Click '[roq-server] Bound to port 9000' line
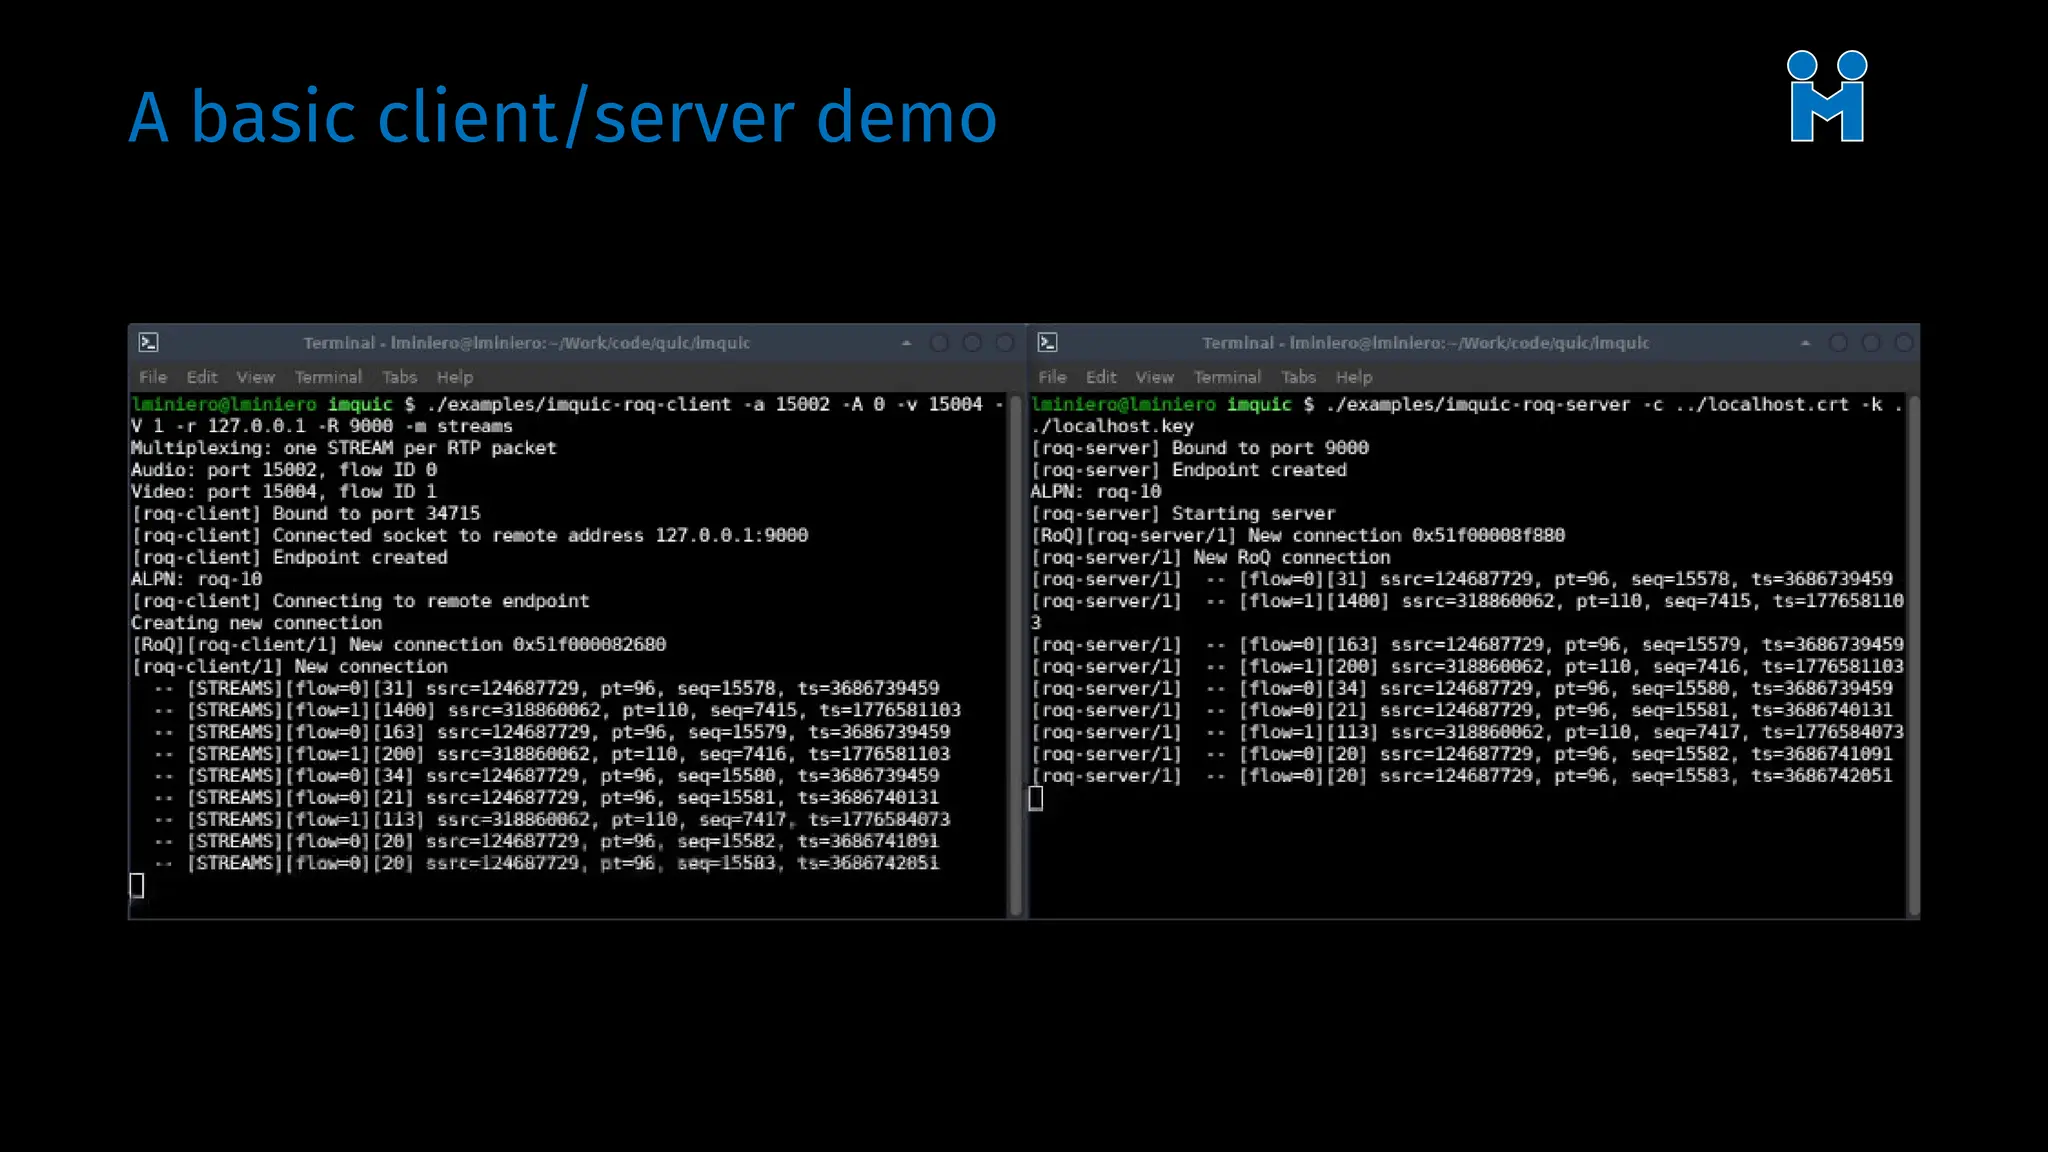2048x1152 pixels. [1200, 448]
